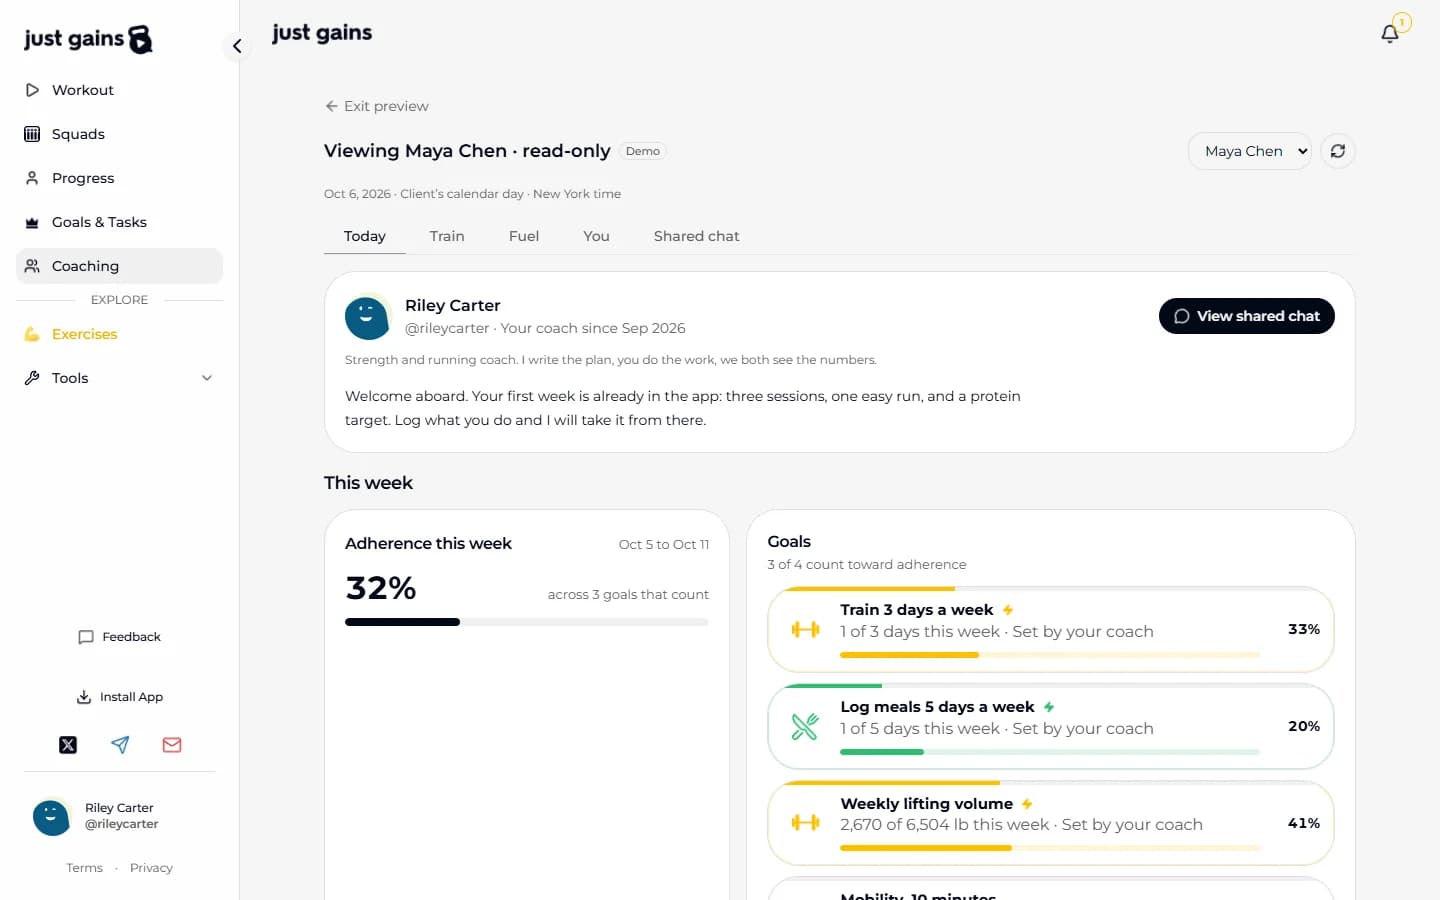
Task: Click lightning bolt beside Train 3 days
Action: coord(1008,610)
